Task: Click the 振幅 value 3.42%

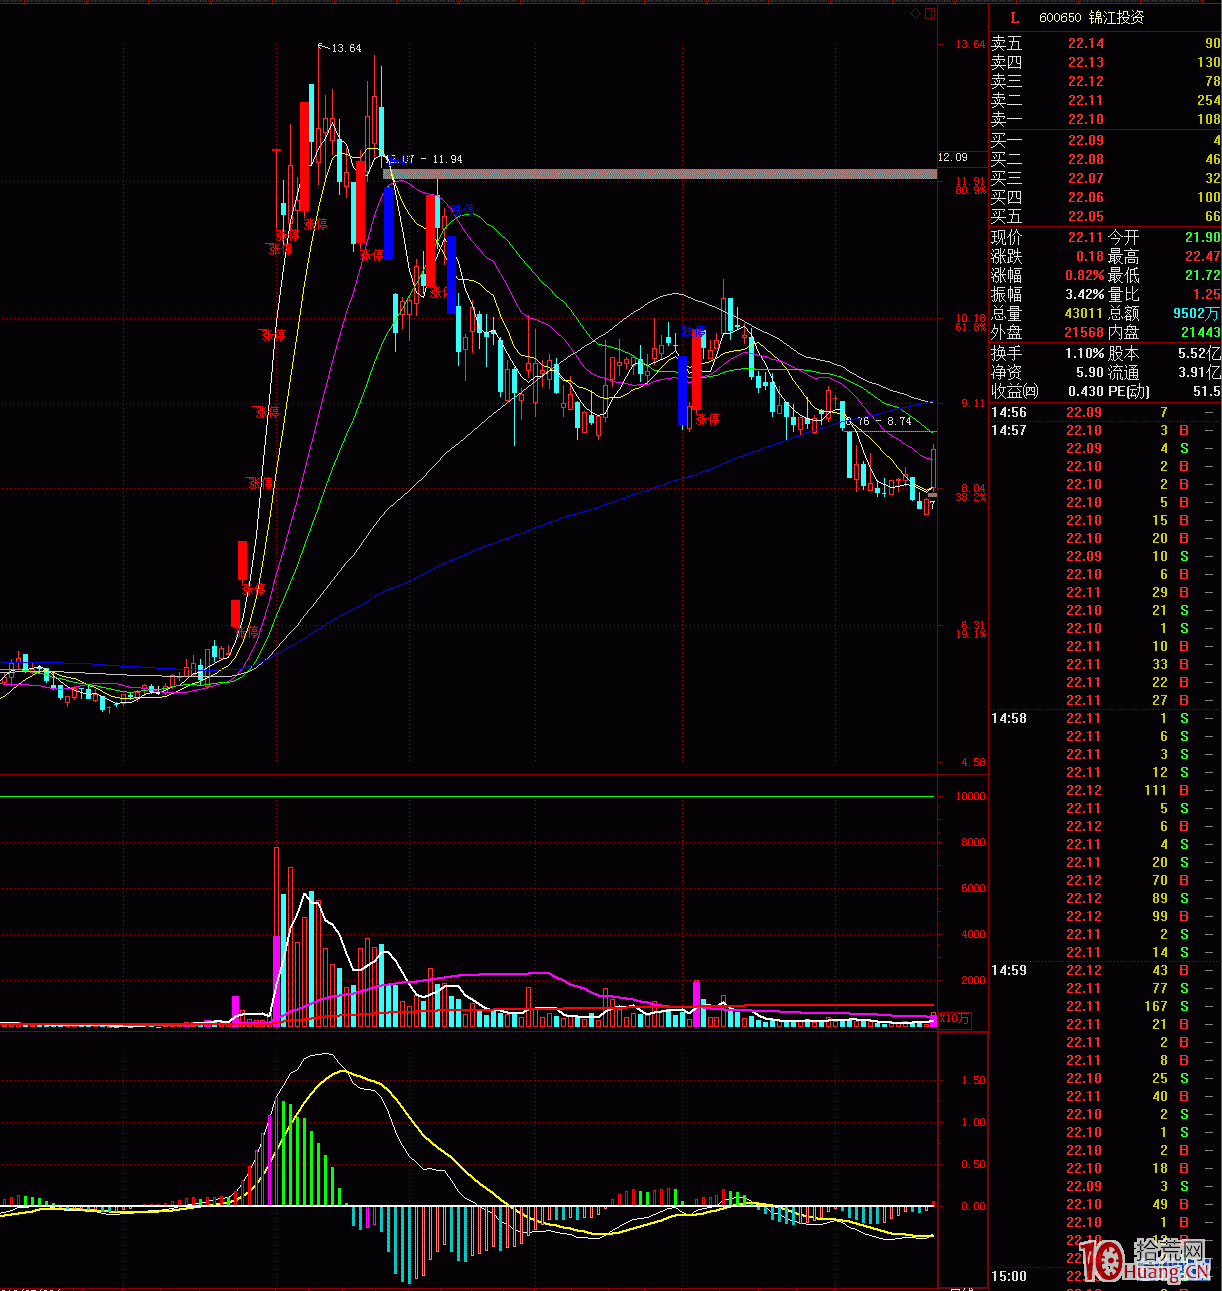Action: point(1084,294)
